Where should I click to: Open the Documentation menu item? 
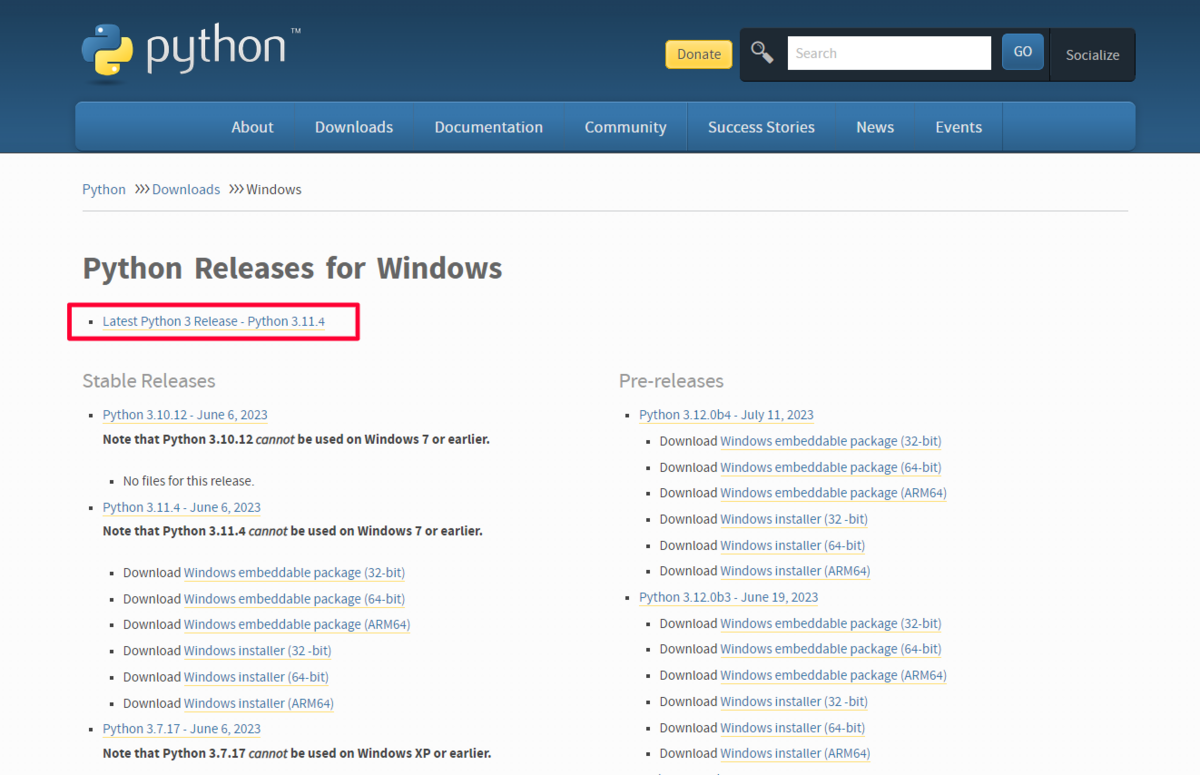click(x=489, y=127)
